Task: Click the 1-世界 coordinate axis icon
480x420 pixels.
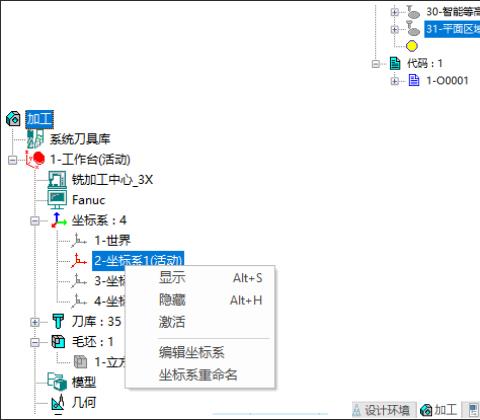Action: click(x=79, y=240)
